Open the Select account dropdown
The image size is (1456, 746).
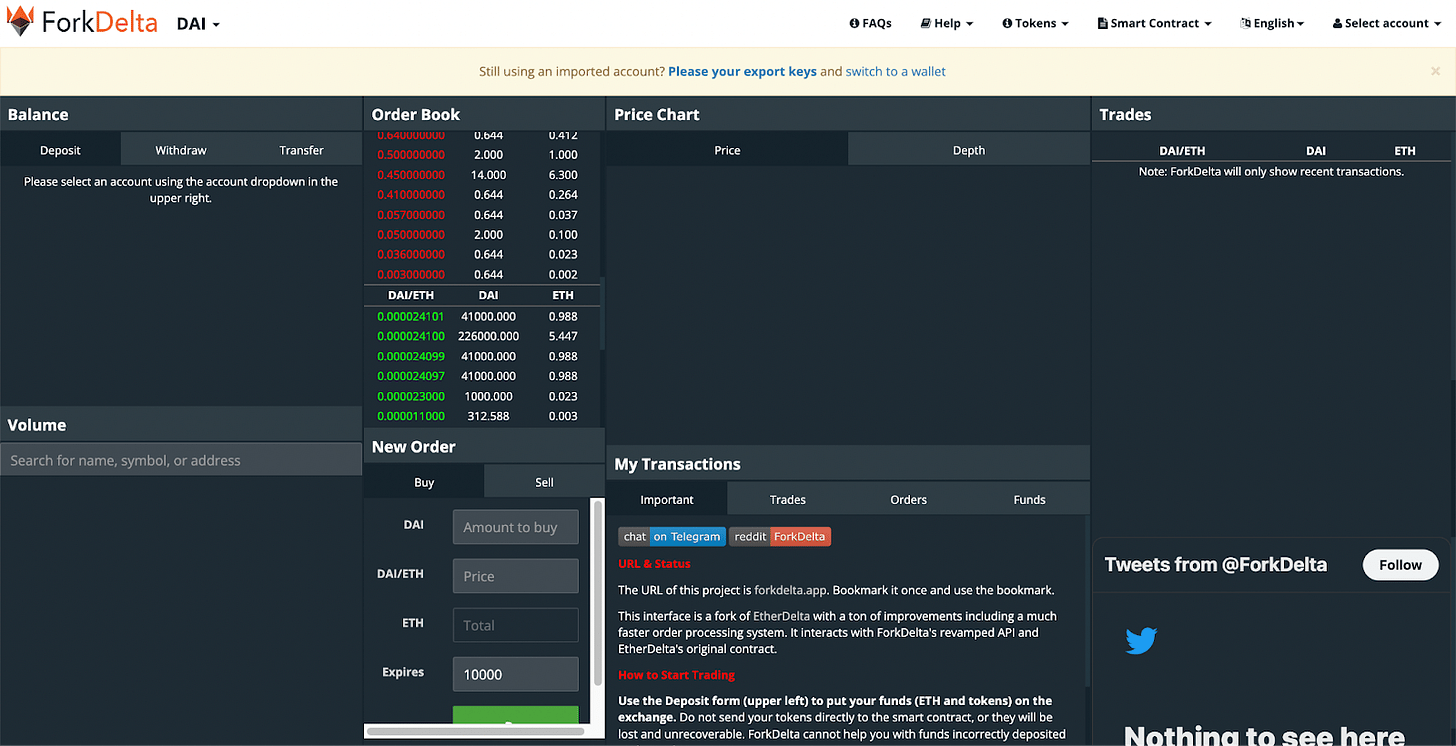(x=1386, y=23)
